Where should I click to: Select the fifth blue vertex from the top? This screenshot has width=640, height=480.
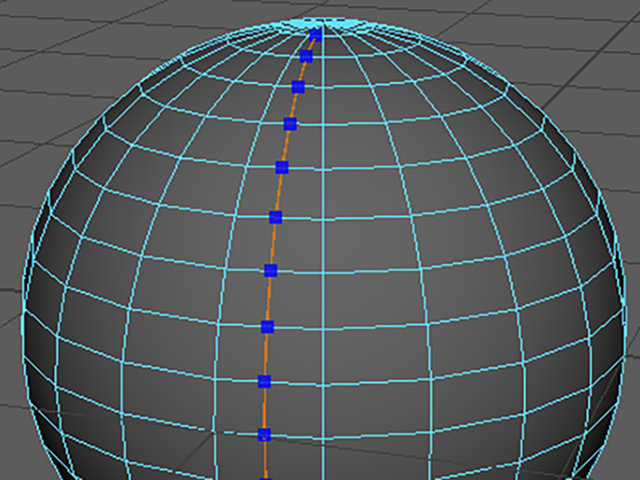pos(282,167)
